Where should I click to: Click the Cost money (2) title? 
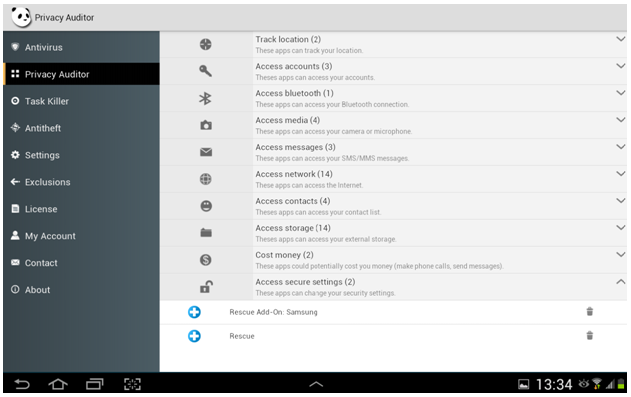coord(285,255)
